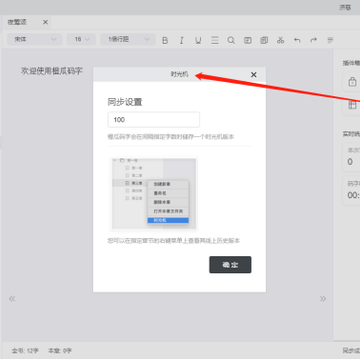Viewport: 360px width, 360px height.
Task: Close the 时光机 dialog
Action: (254, 75)
